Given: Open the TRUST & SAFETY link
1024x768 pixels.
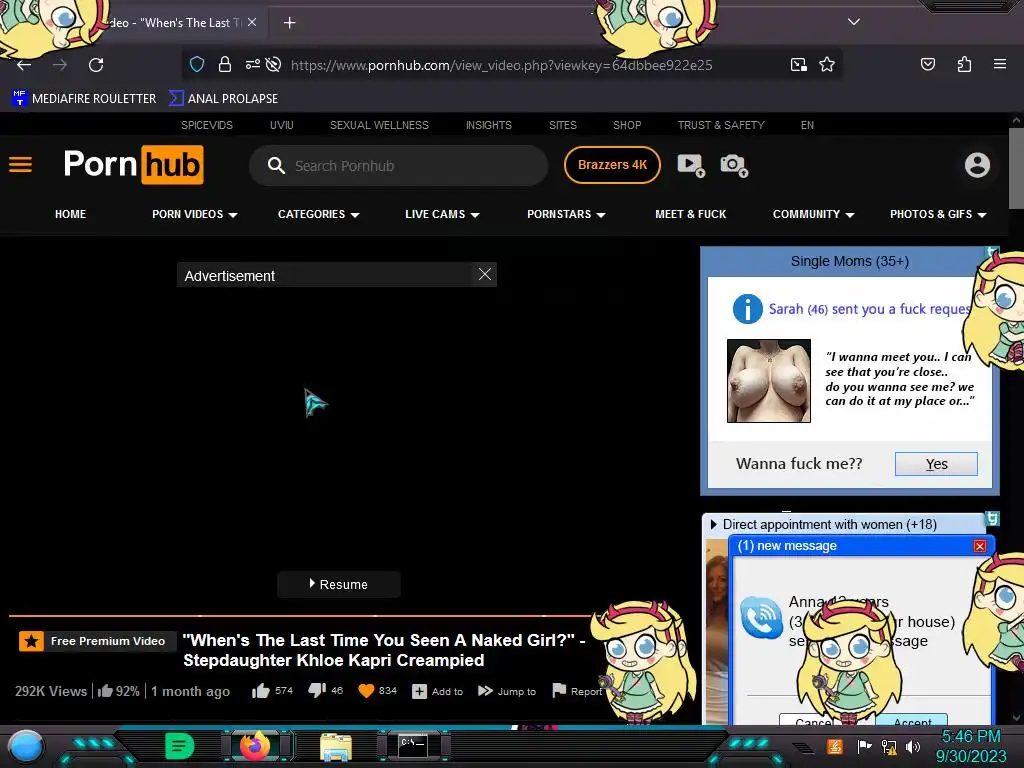Looking at the screenshot, I should (x=720, y=125).
